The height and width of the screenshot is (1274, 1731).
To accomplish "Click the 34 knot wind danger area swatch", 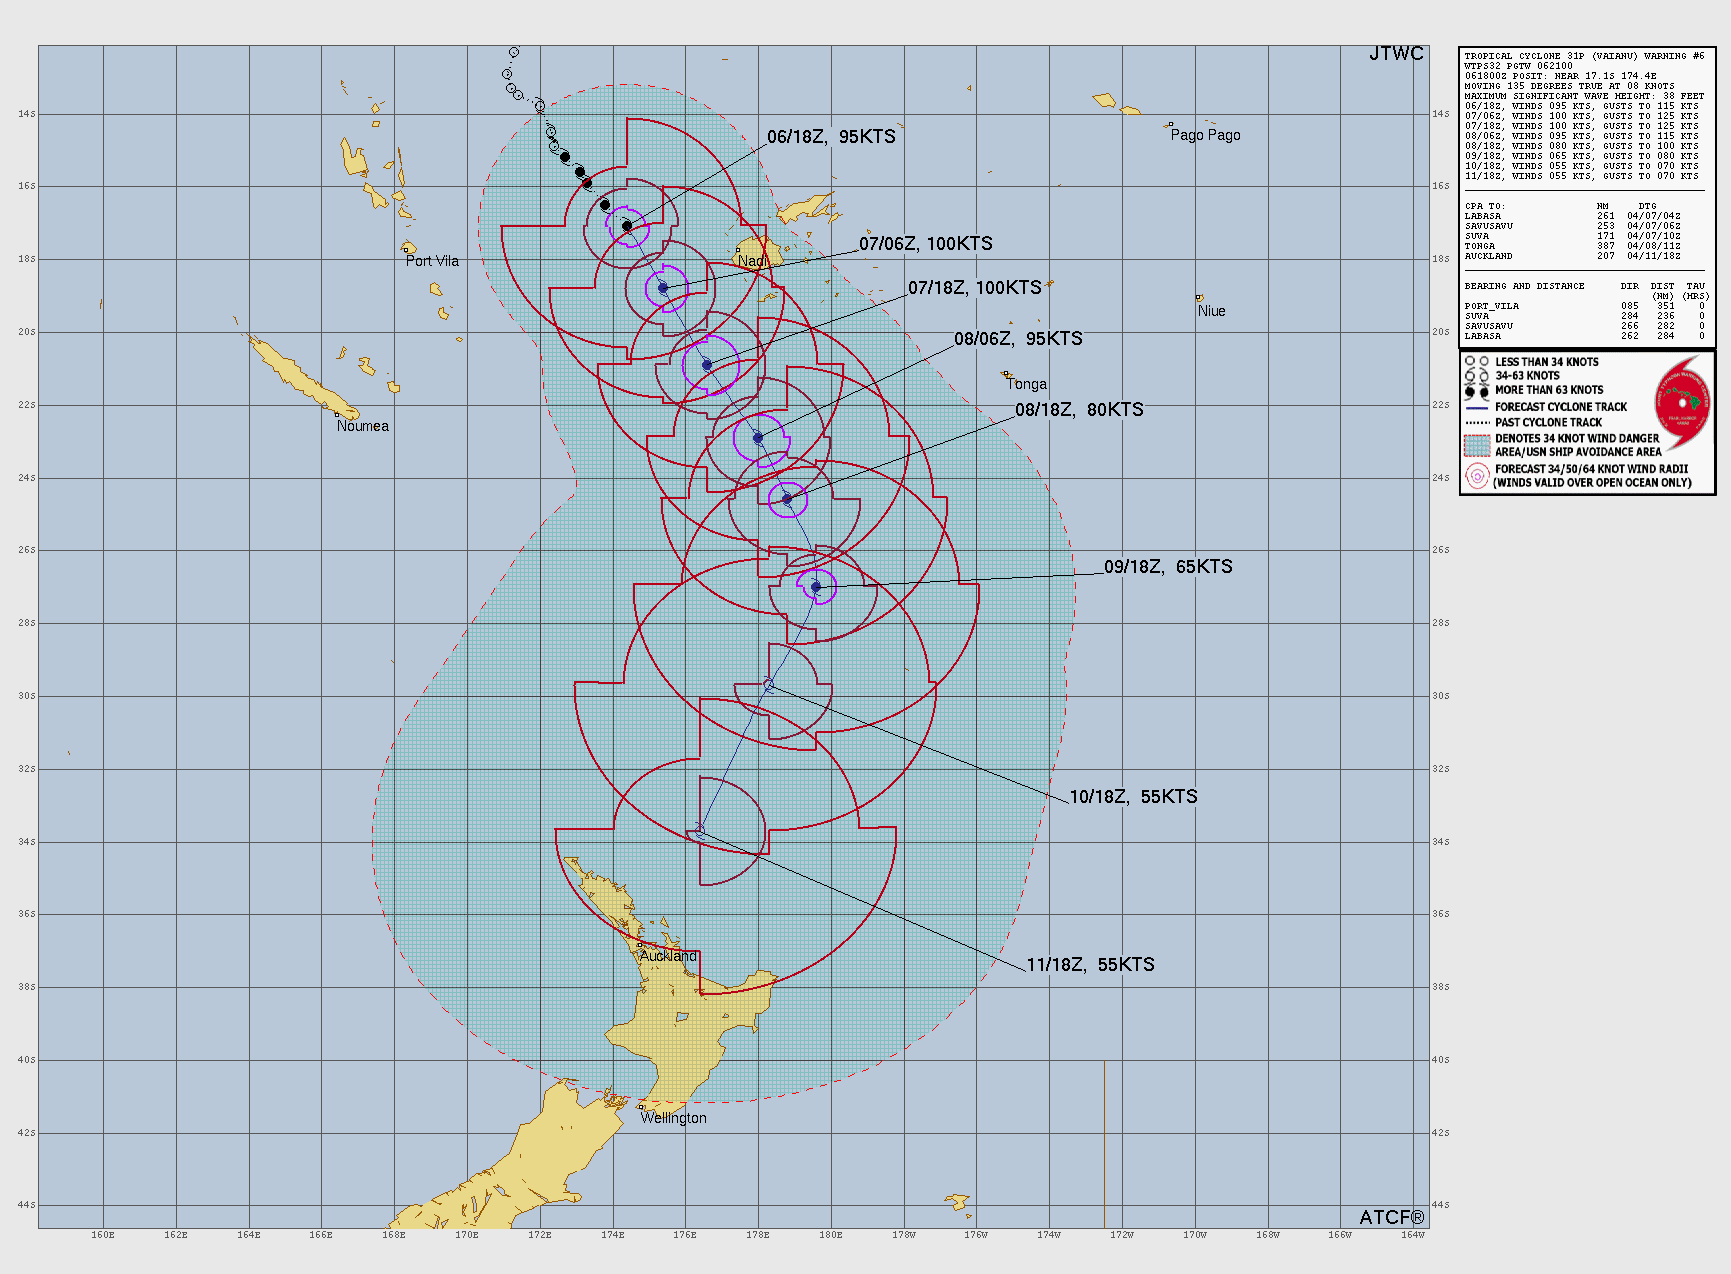I will (1477, 445).
